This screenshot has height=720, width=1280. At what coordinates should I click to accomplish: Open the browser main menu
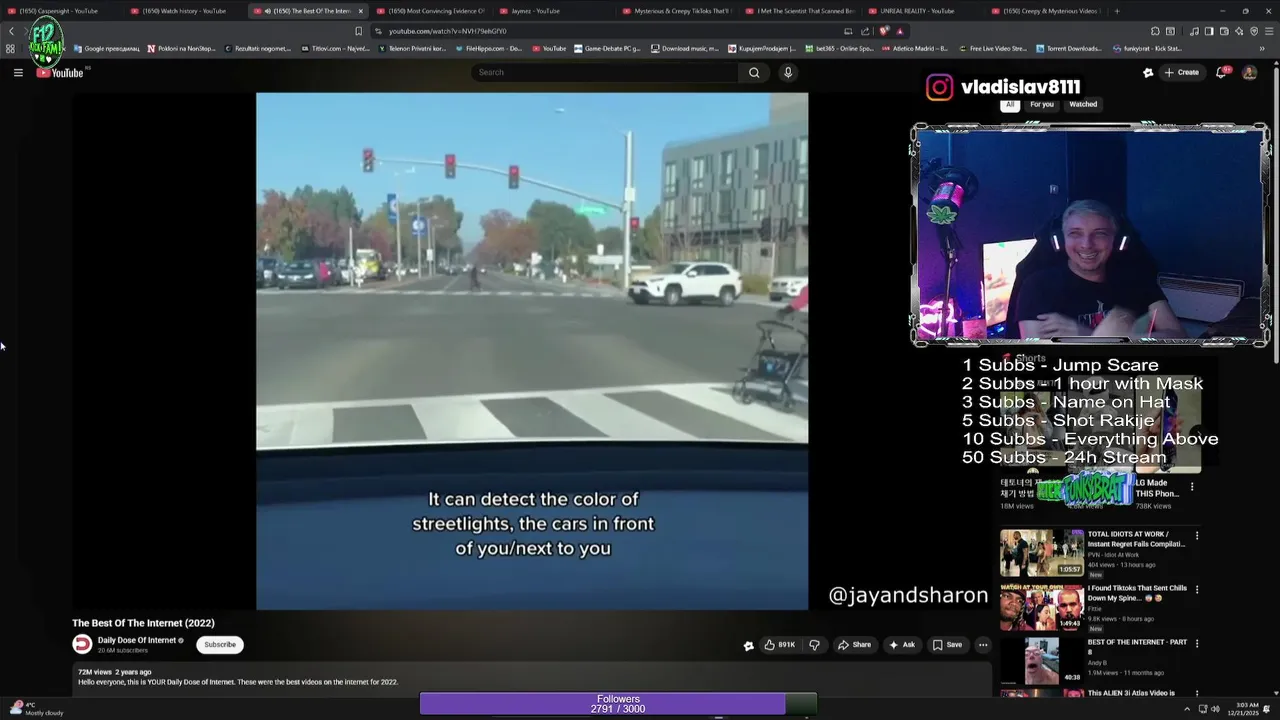click(1269, 31)
